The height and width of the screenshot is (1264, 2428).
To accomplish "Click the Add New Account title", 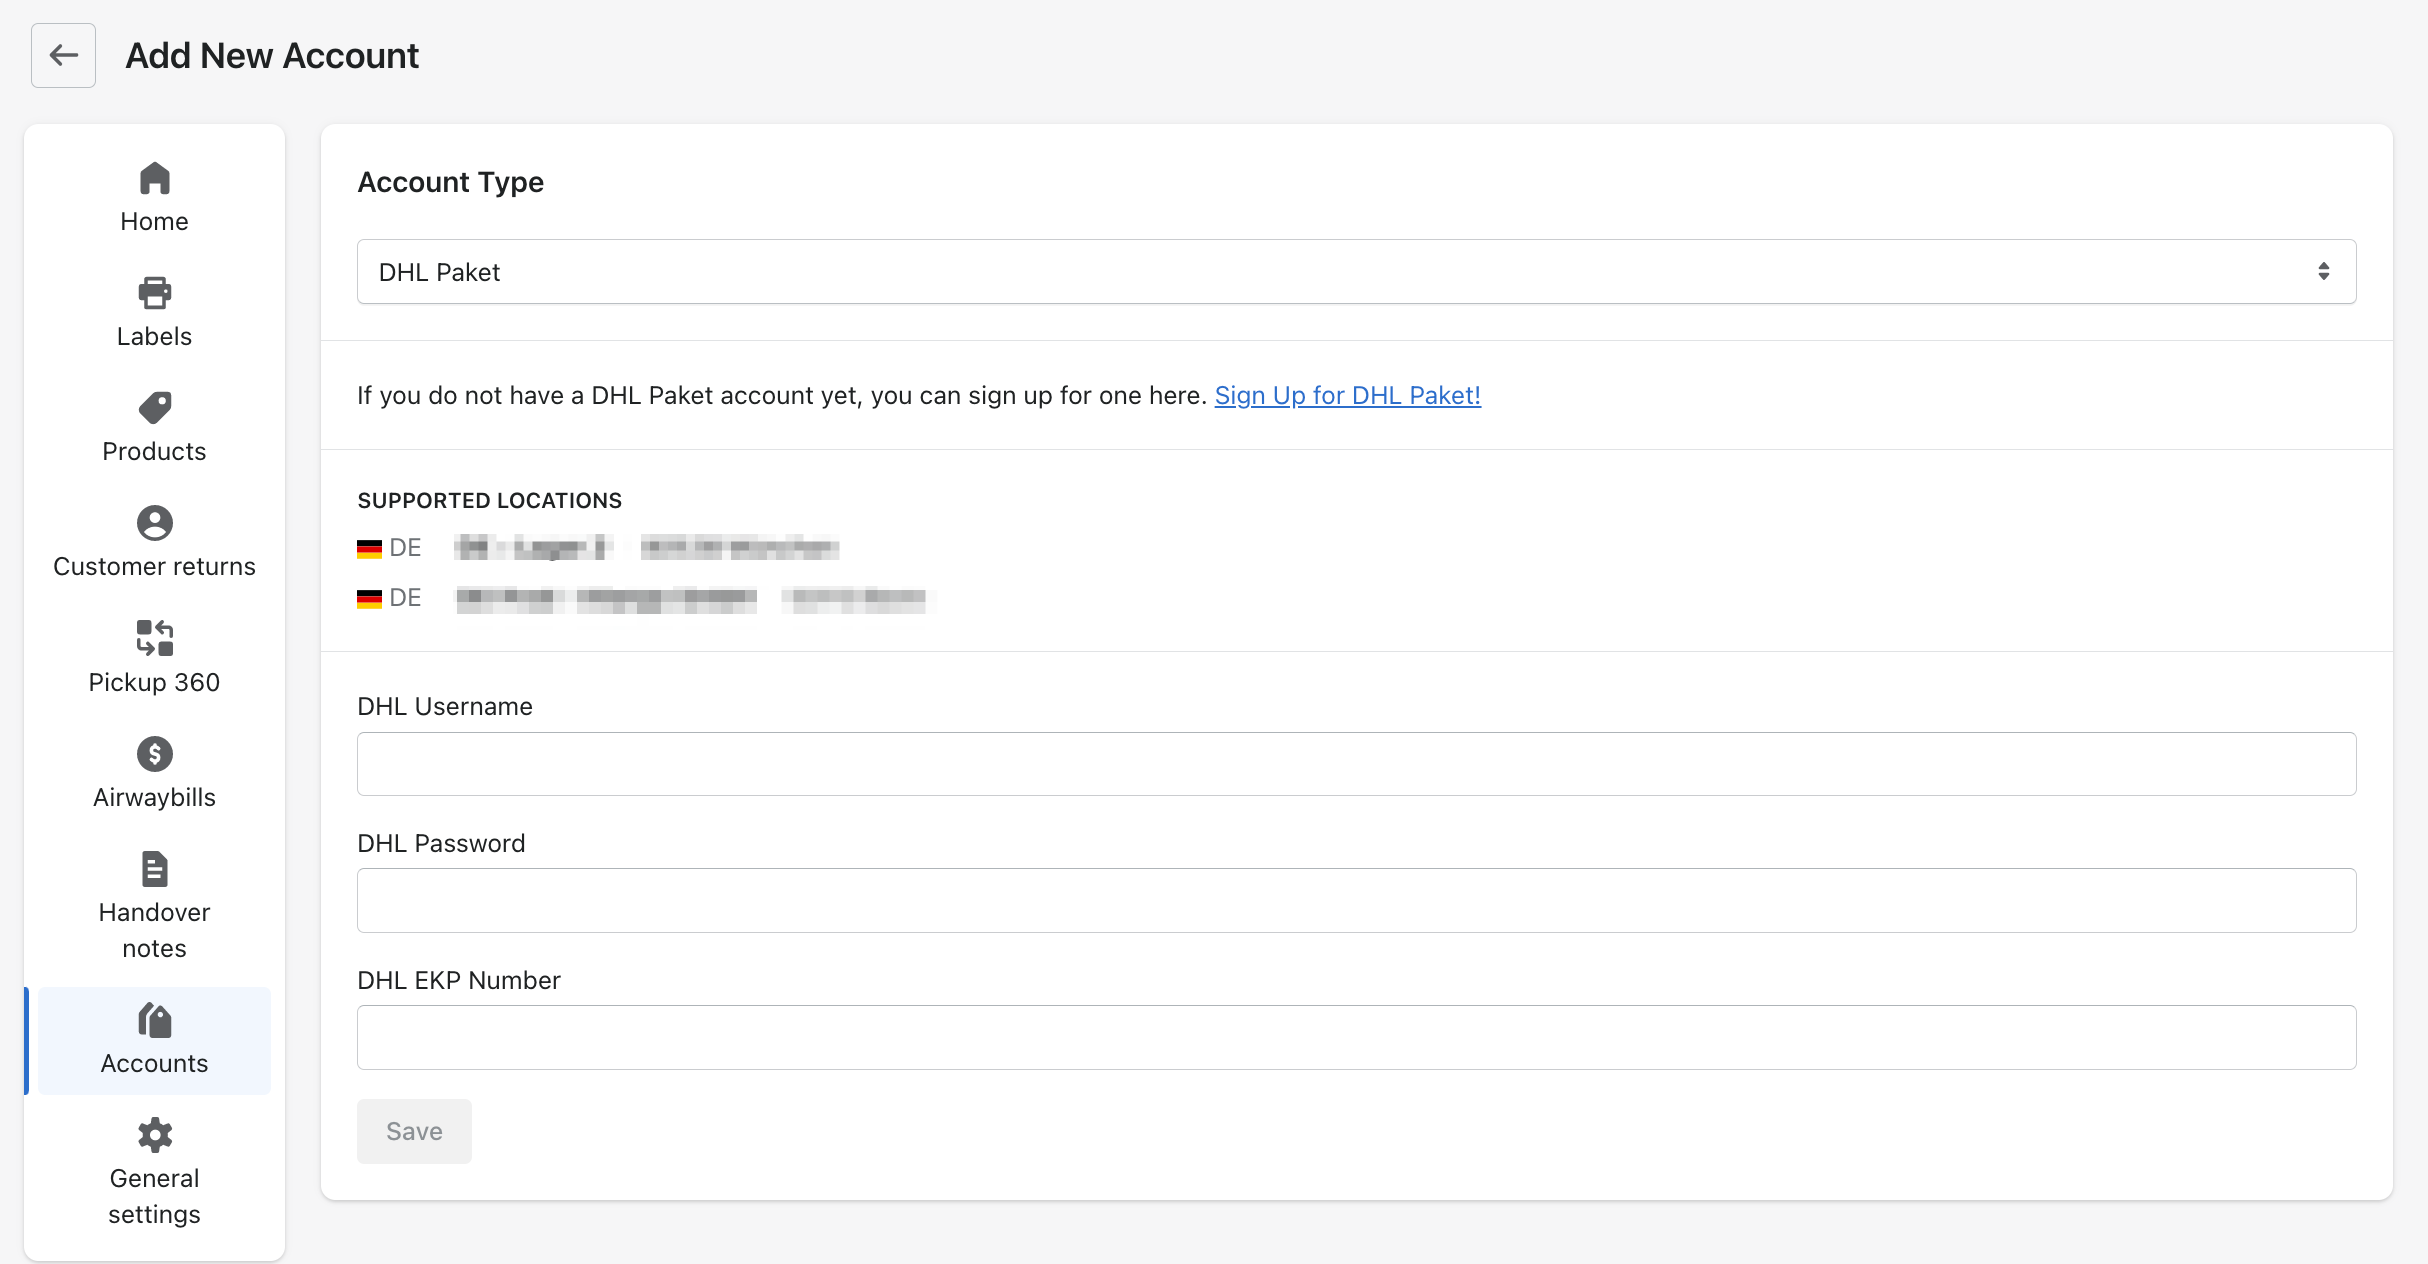I will pos(272,55).
